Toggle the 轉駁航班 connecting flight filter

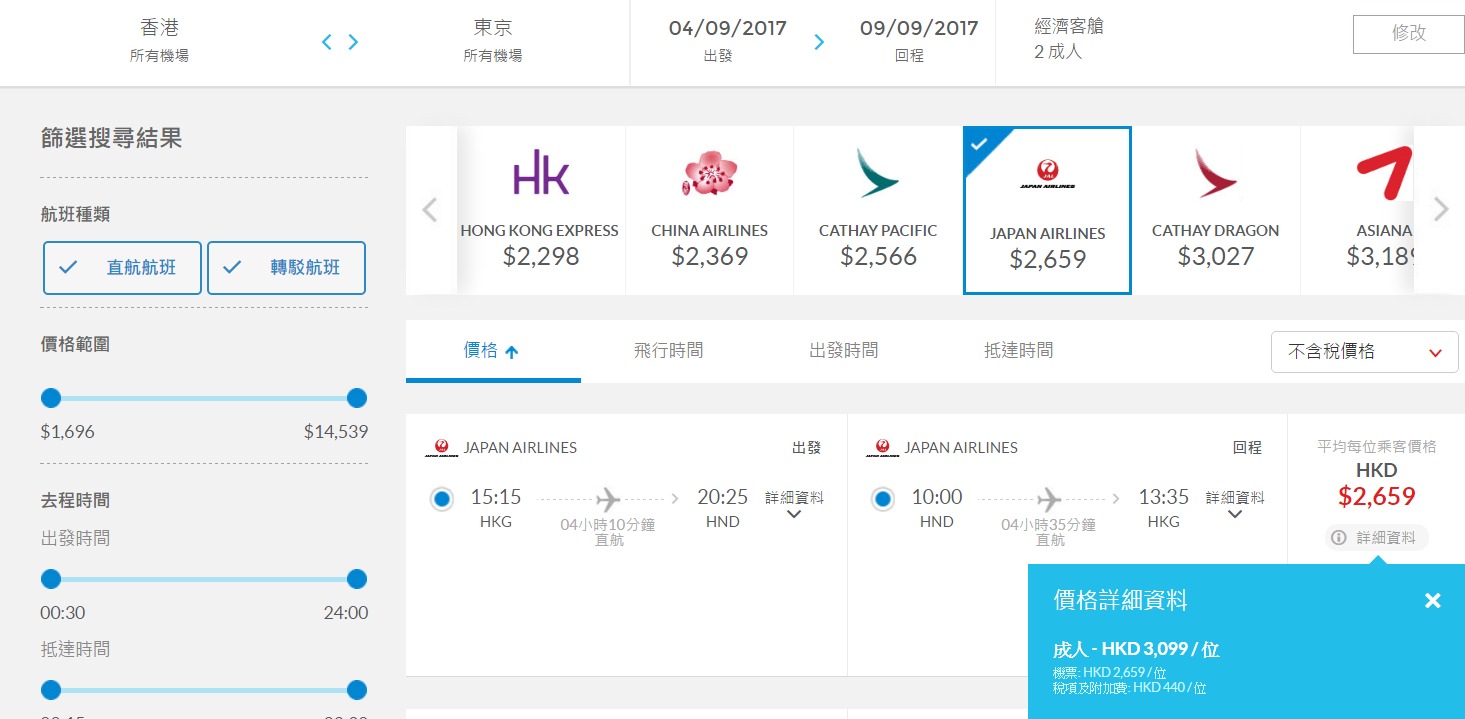coord(286,268)
